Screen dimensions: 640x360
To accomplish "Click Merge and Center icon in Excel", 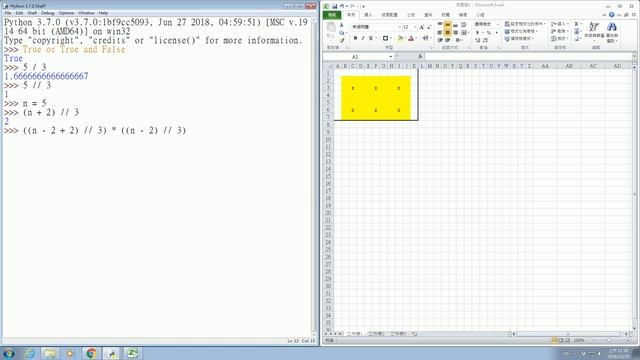I will point(464,33).
